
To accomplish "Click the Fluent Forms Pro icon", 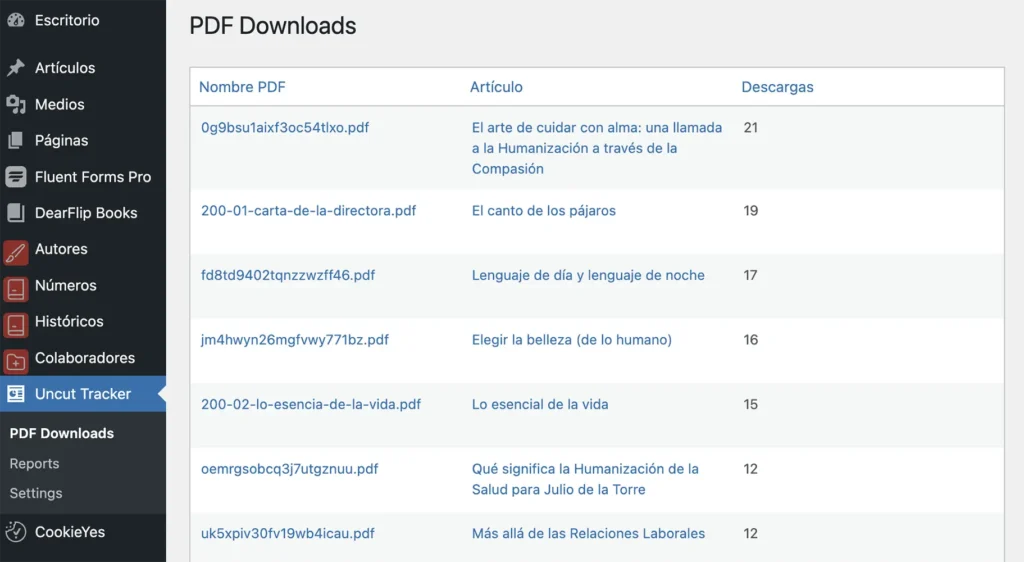I will (x=15, y=177).
